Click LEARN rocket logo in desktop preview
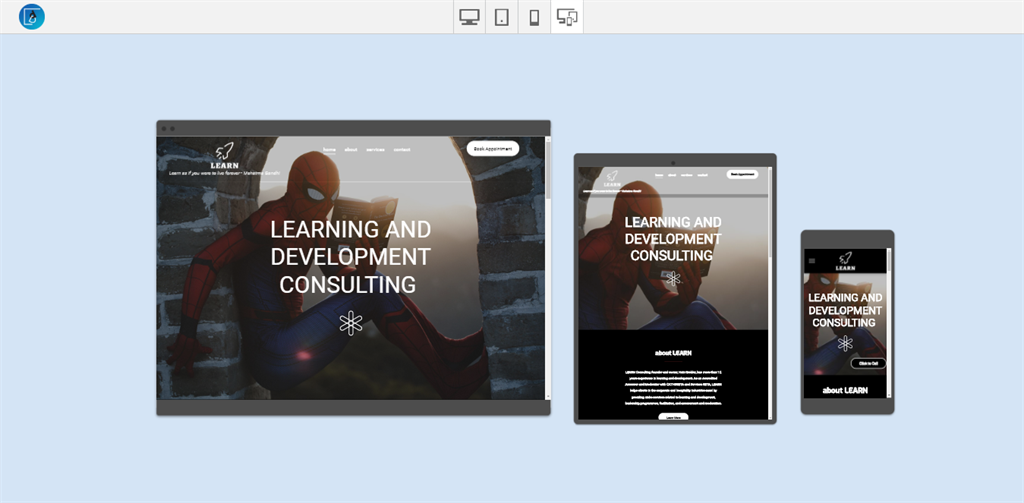The image size is (1024, 503). pyautogui.click(x=225, y=156)
